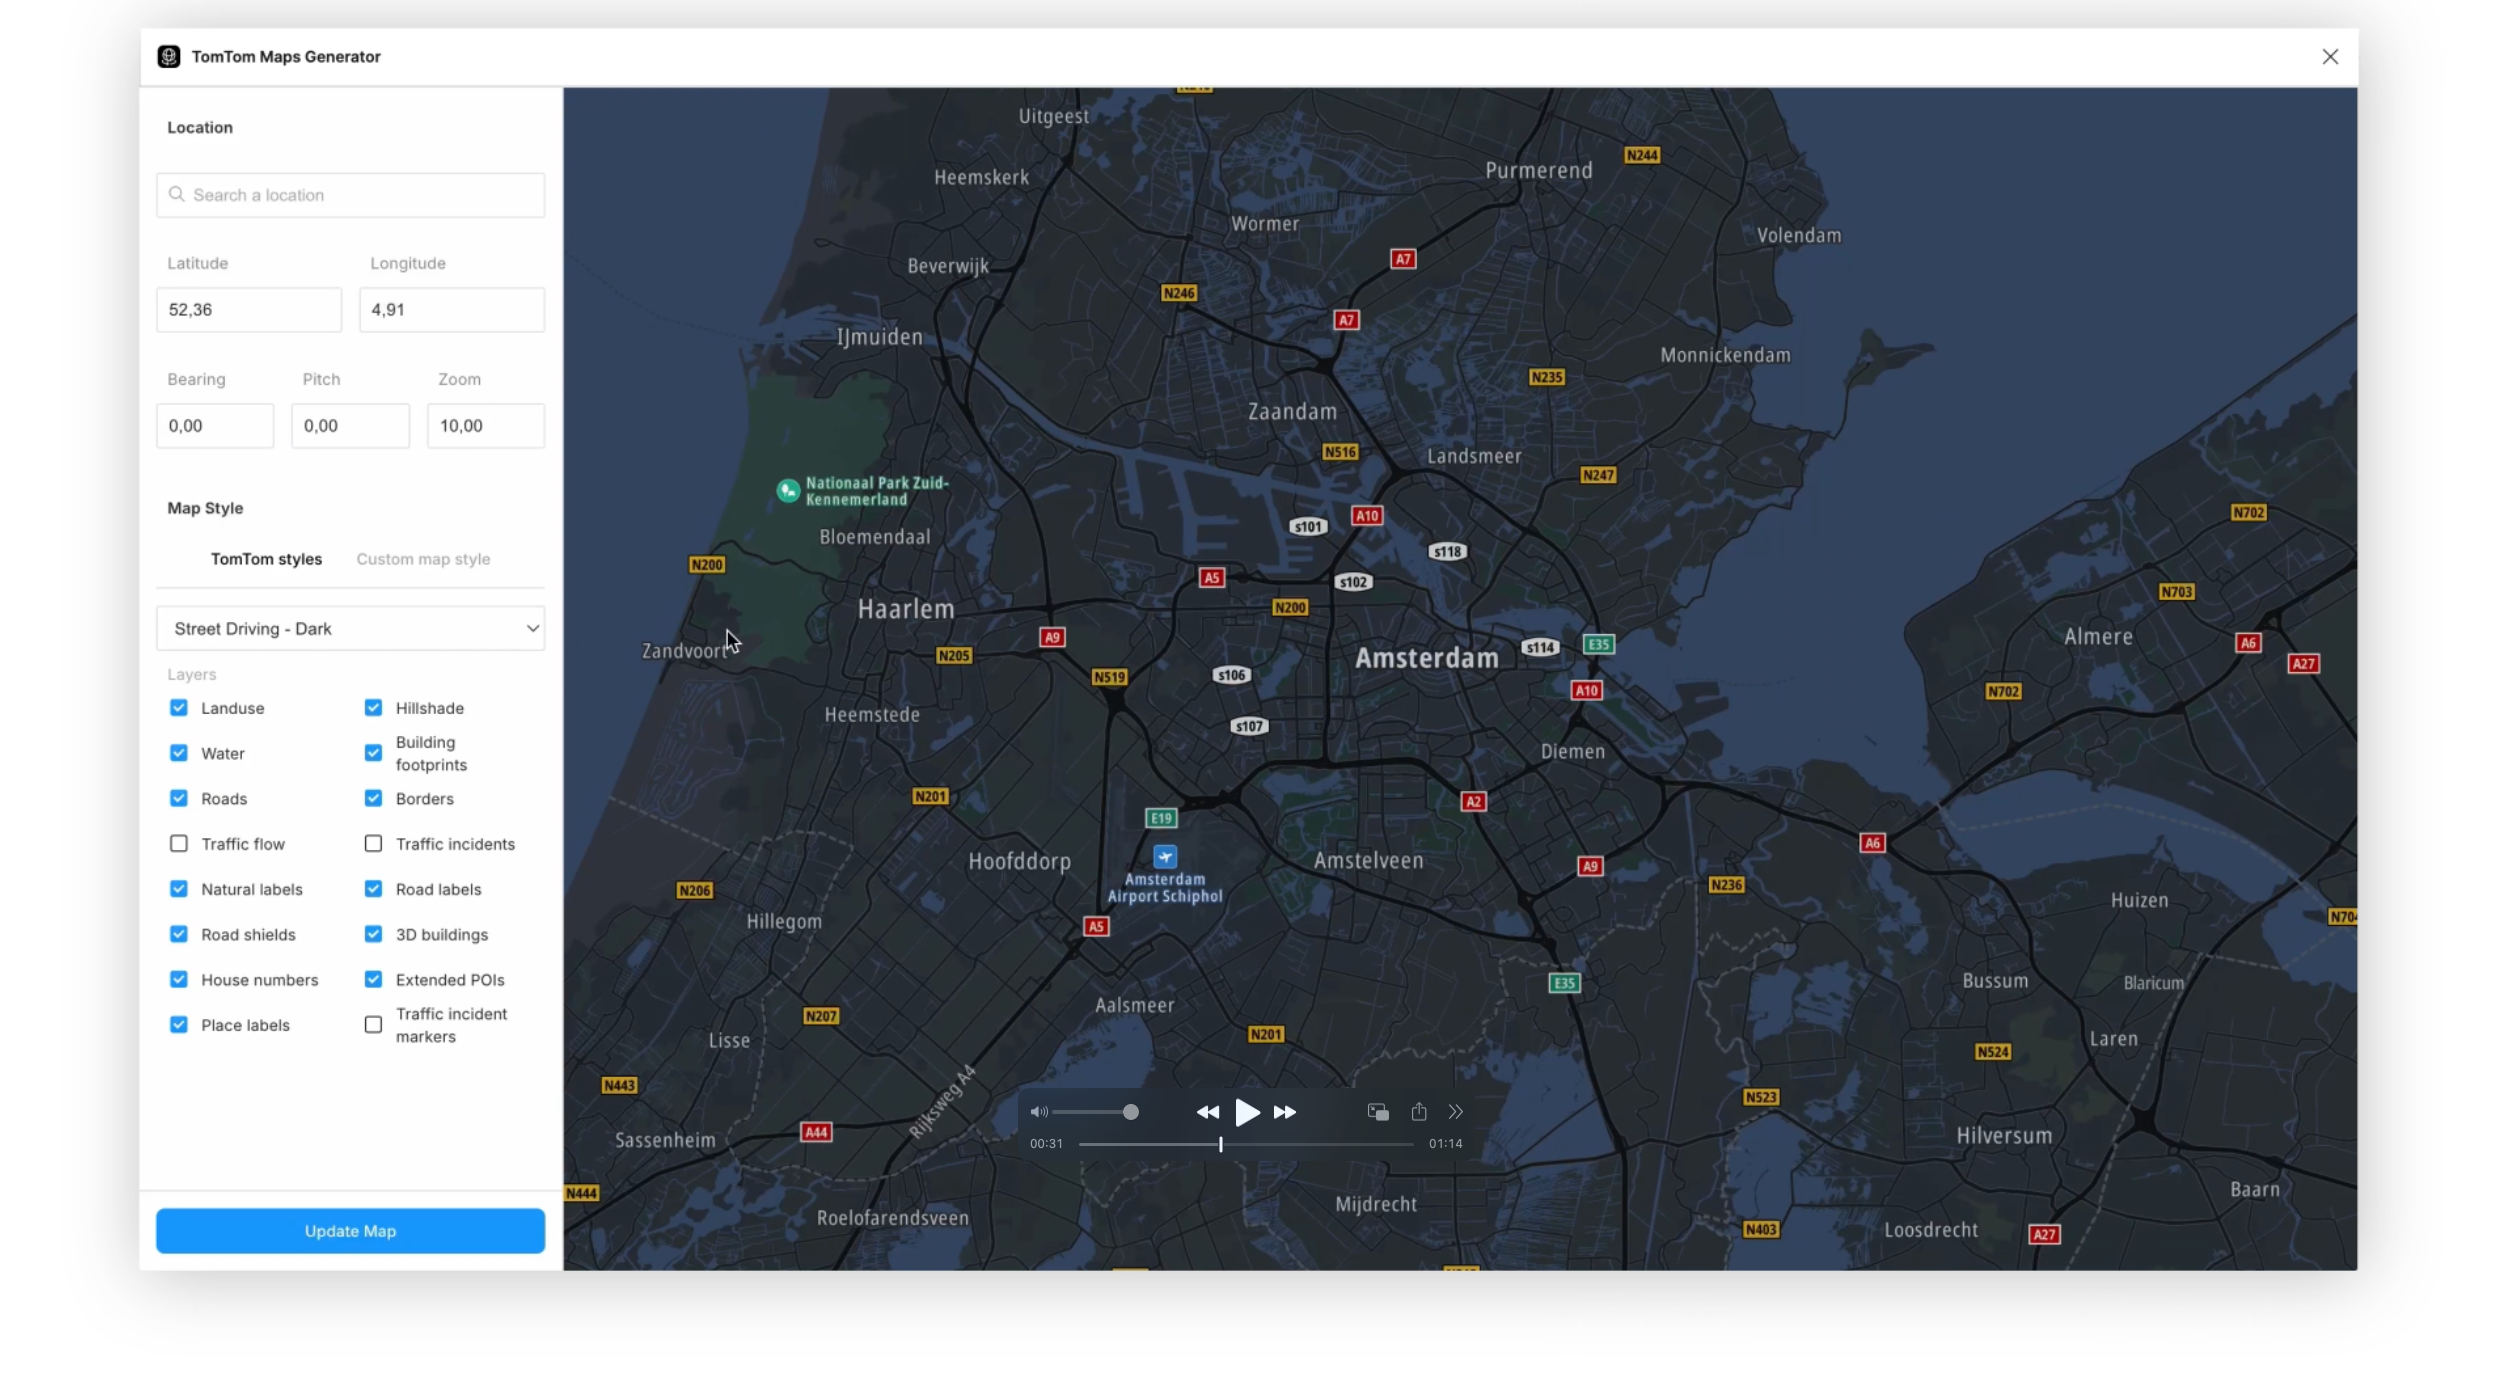
Task: Select the TomTom styles tab
Action: click(266, 559)
